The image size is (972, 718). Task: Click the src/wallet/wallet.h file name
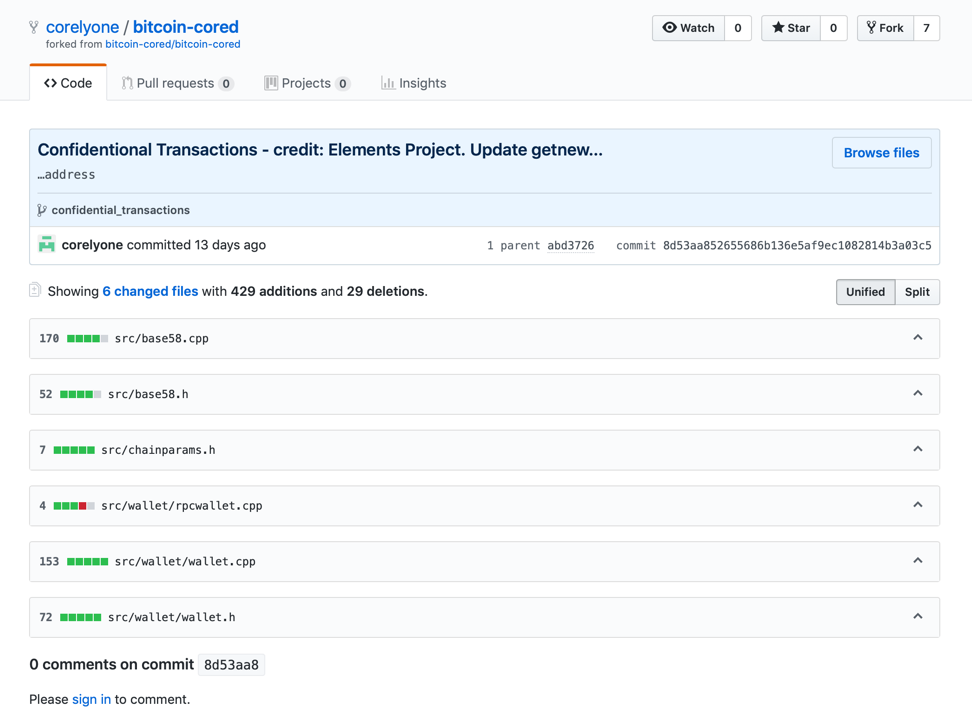(172, 618)
